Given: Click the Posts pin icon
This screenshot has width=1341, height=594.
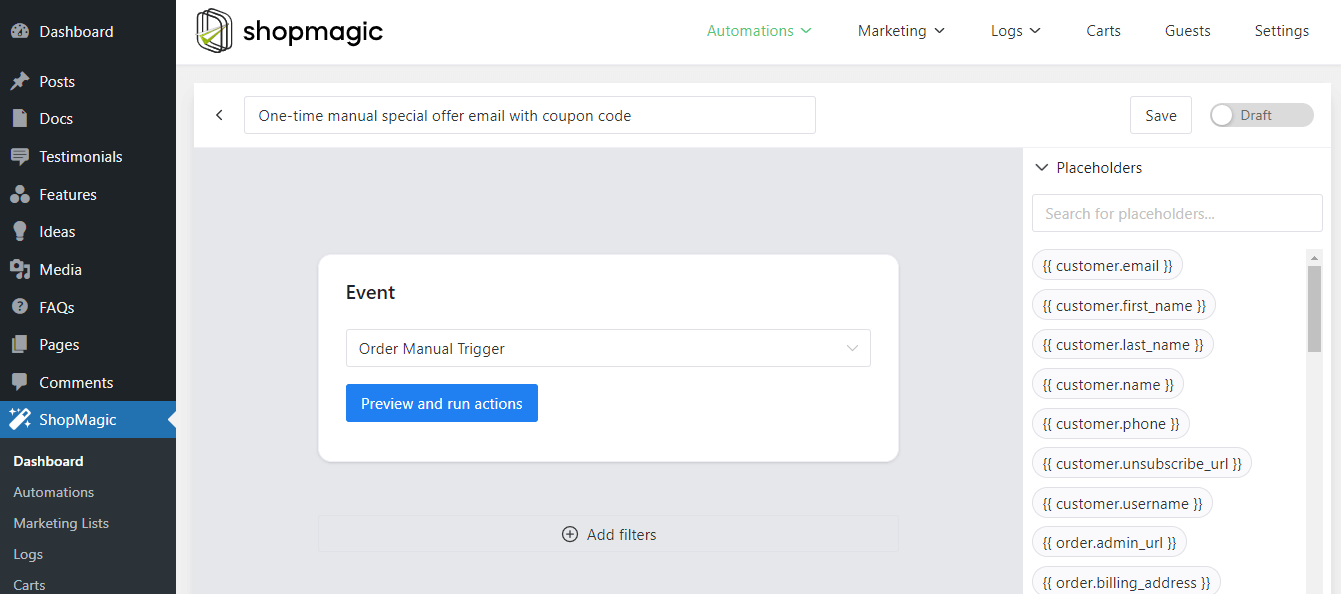Looking at the screenshot, I should click(19, 81).
